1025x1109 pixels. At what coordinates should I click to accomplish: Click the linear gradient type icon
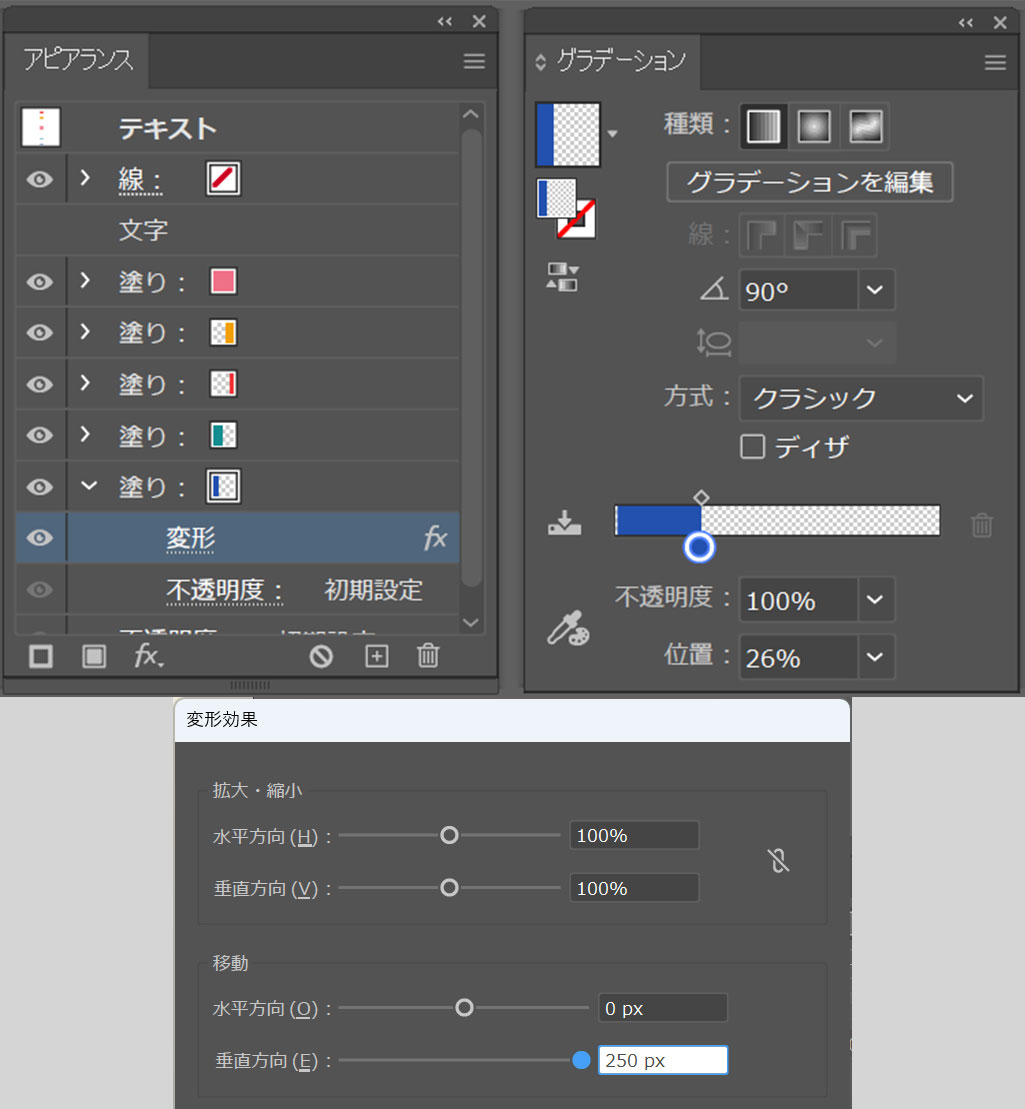[x=763, y=126]
